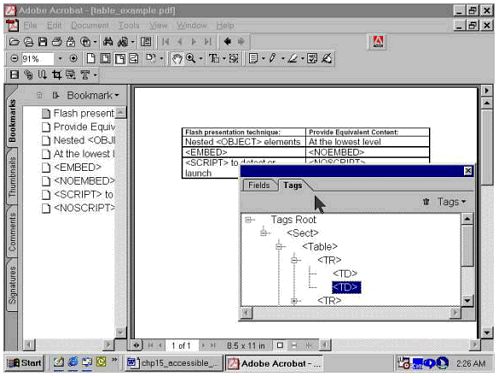Select the Graphics Select tool
Viewport: 499px width, 376px height.
pos(234,59)
